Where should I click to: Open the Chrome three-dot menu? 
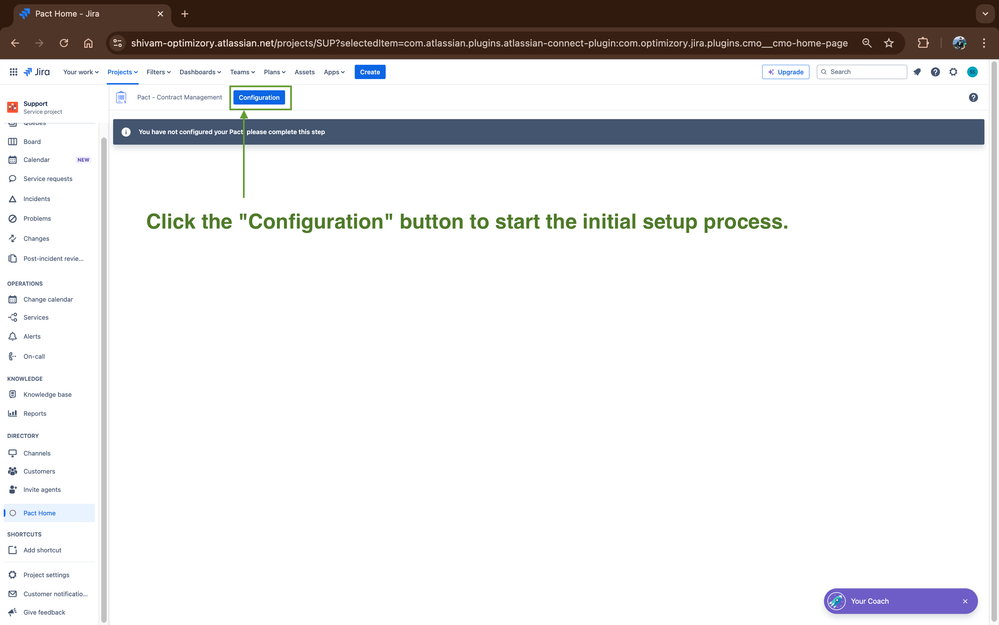[x=984, y=43]
